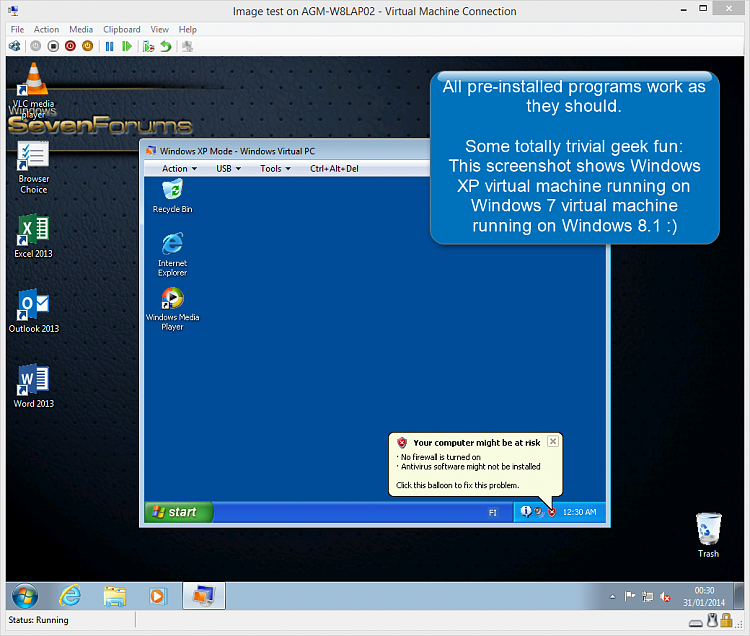This screenshot has width=750, height=636.
Task: Close the security warning balloon
Action: 553,441
